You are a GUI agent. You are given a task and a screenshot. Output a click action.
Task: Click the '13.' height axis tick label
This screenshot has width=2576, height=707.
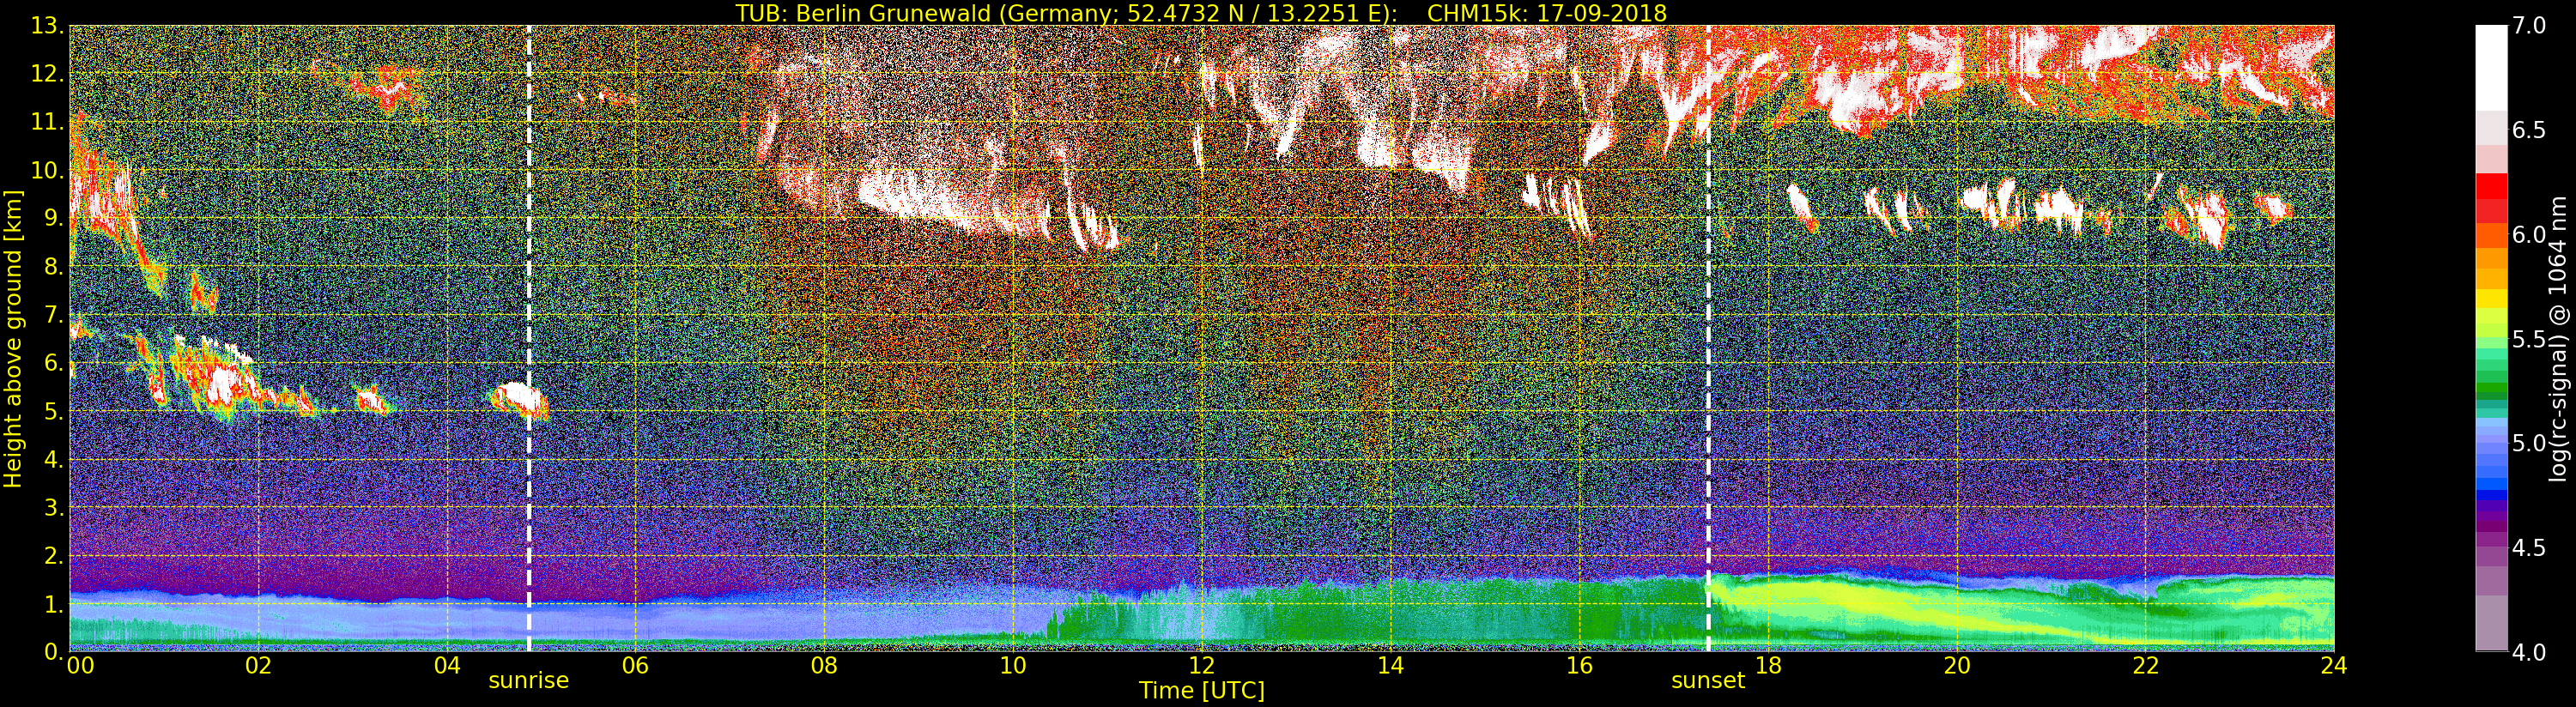48,26
